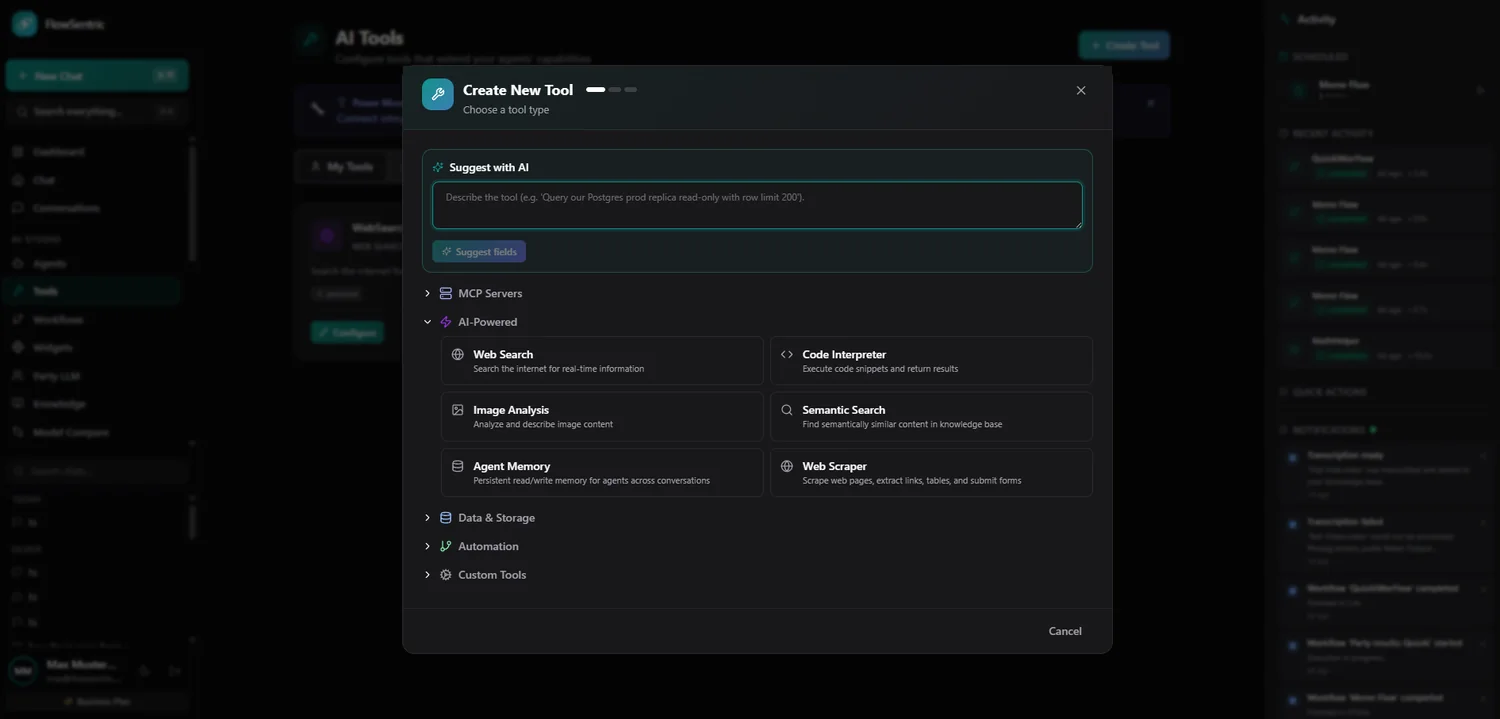Click the New Chat button in the sidebar
Screen dimensions: 1500x719
point(97,75)
